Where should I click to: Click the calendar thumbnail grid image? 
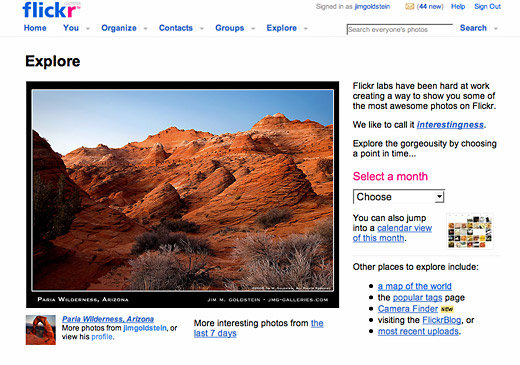pyautogui.click(x=470, y=231)
